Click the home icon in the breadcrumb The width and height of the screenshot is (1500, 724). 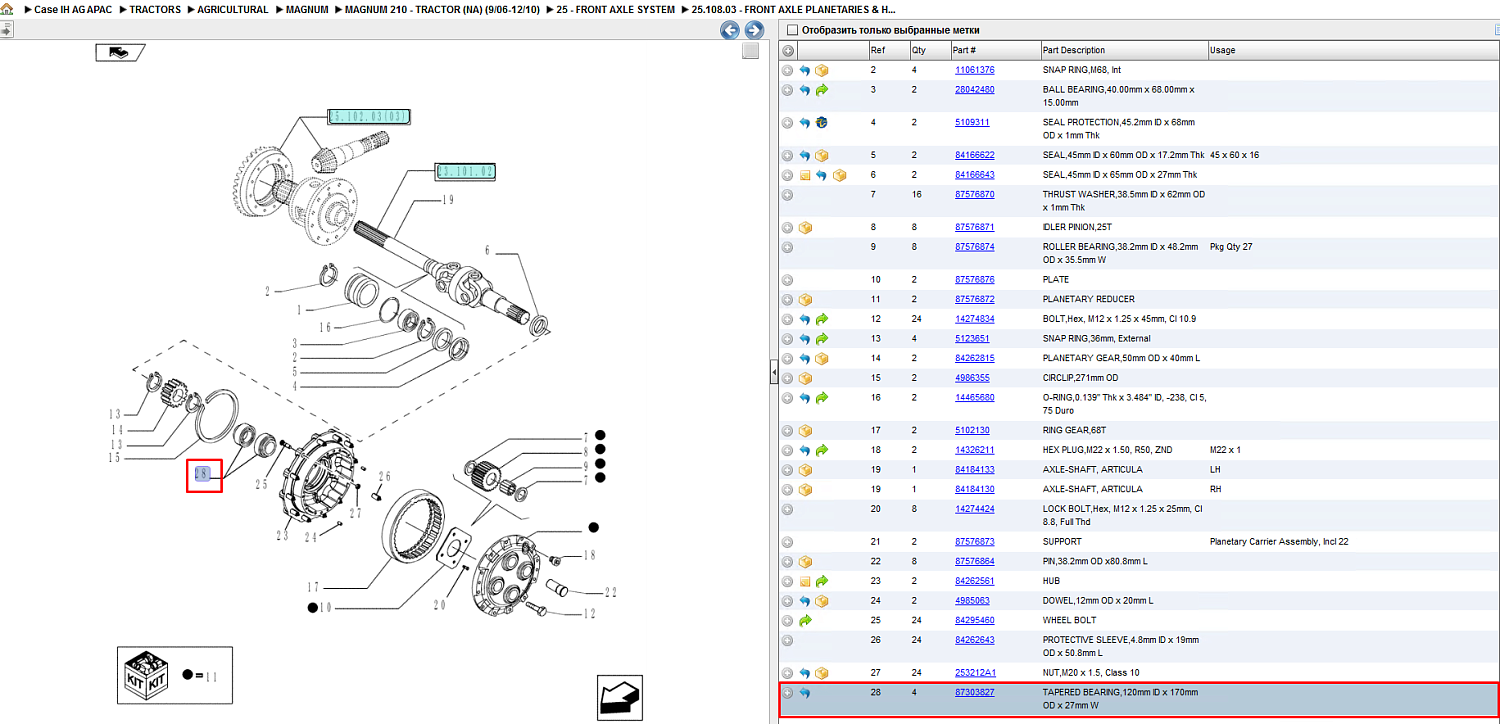[8, 9]
